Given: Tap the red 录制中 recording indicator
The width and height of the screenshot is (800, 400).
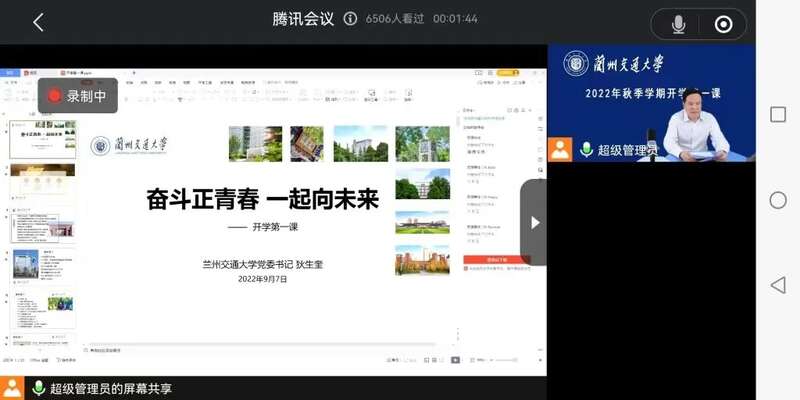Looking at the screenshot, I should click(78, 96).
